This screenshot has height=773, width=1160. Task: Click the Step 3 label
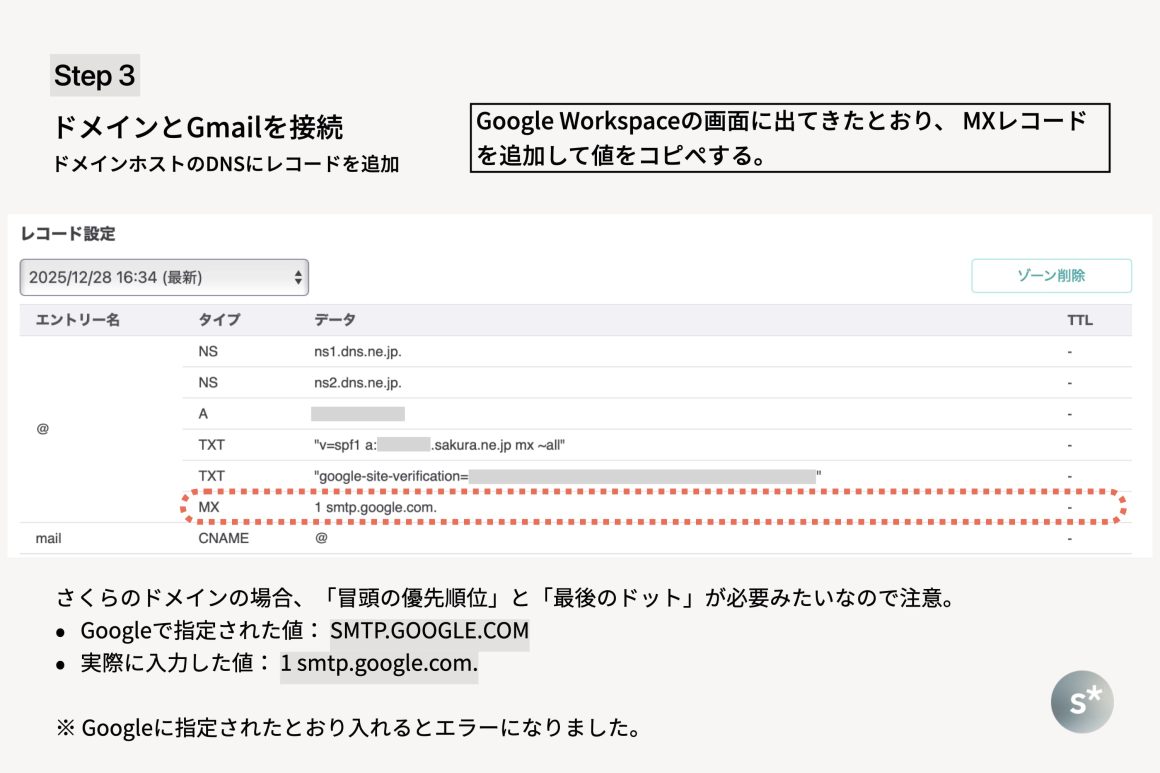[x=94, y=75]
